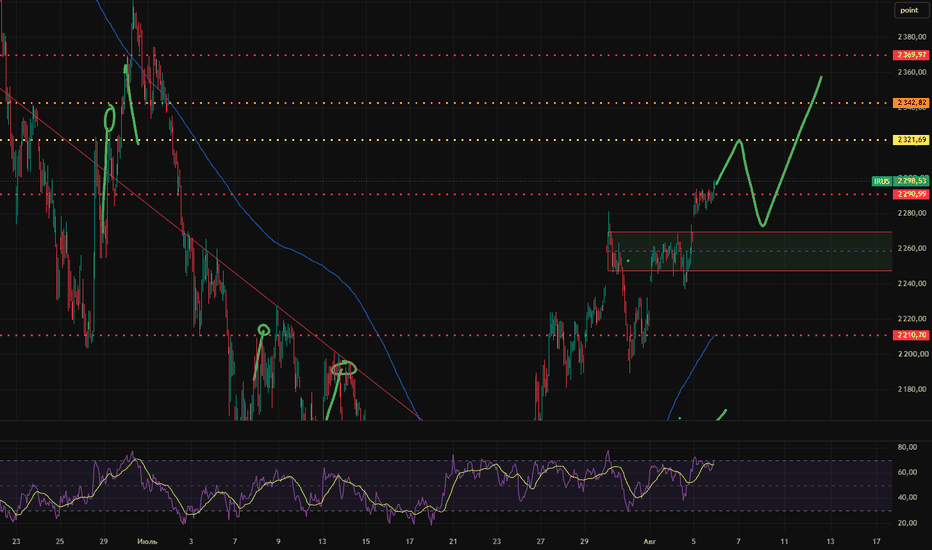Click the 80,00 RSI scale value
The image size is (932, 550).
[x=907, y=447]
